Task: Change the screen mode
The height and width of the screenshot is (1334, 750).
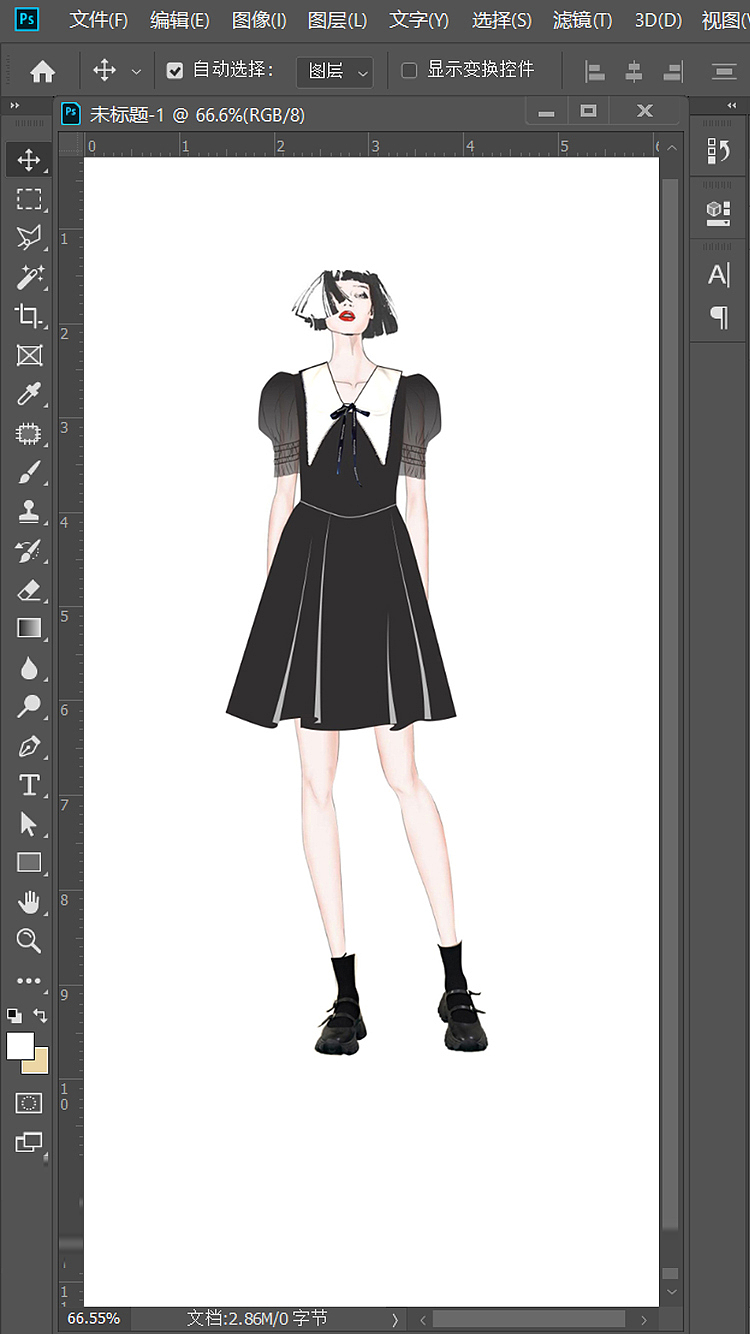Action: (29, 1142)
